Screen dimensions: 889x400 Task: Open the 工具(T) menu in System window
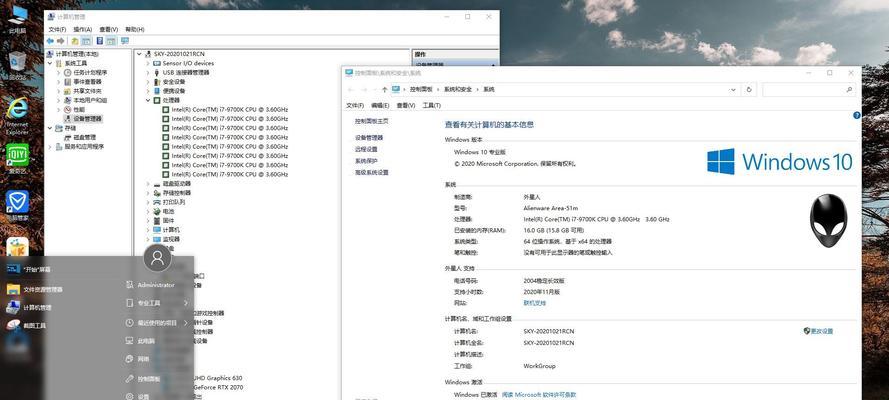point(431,105)
